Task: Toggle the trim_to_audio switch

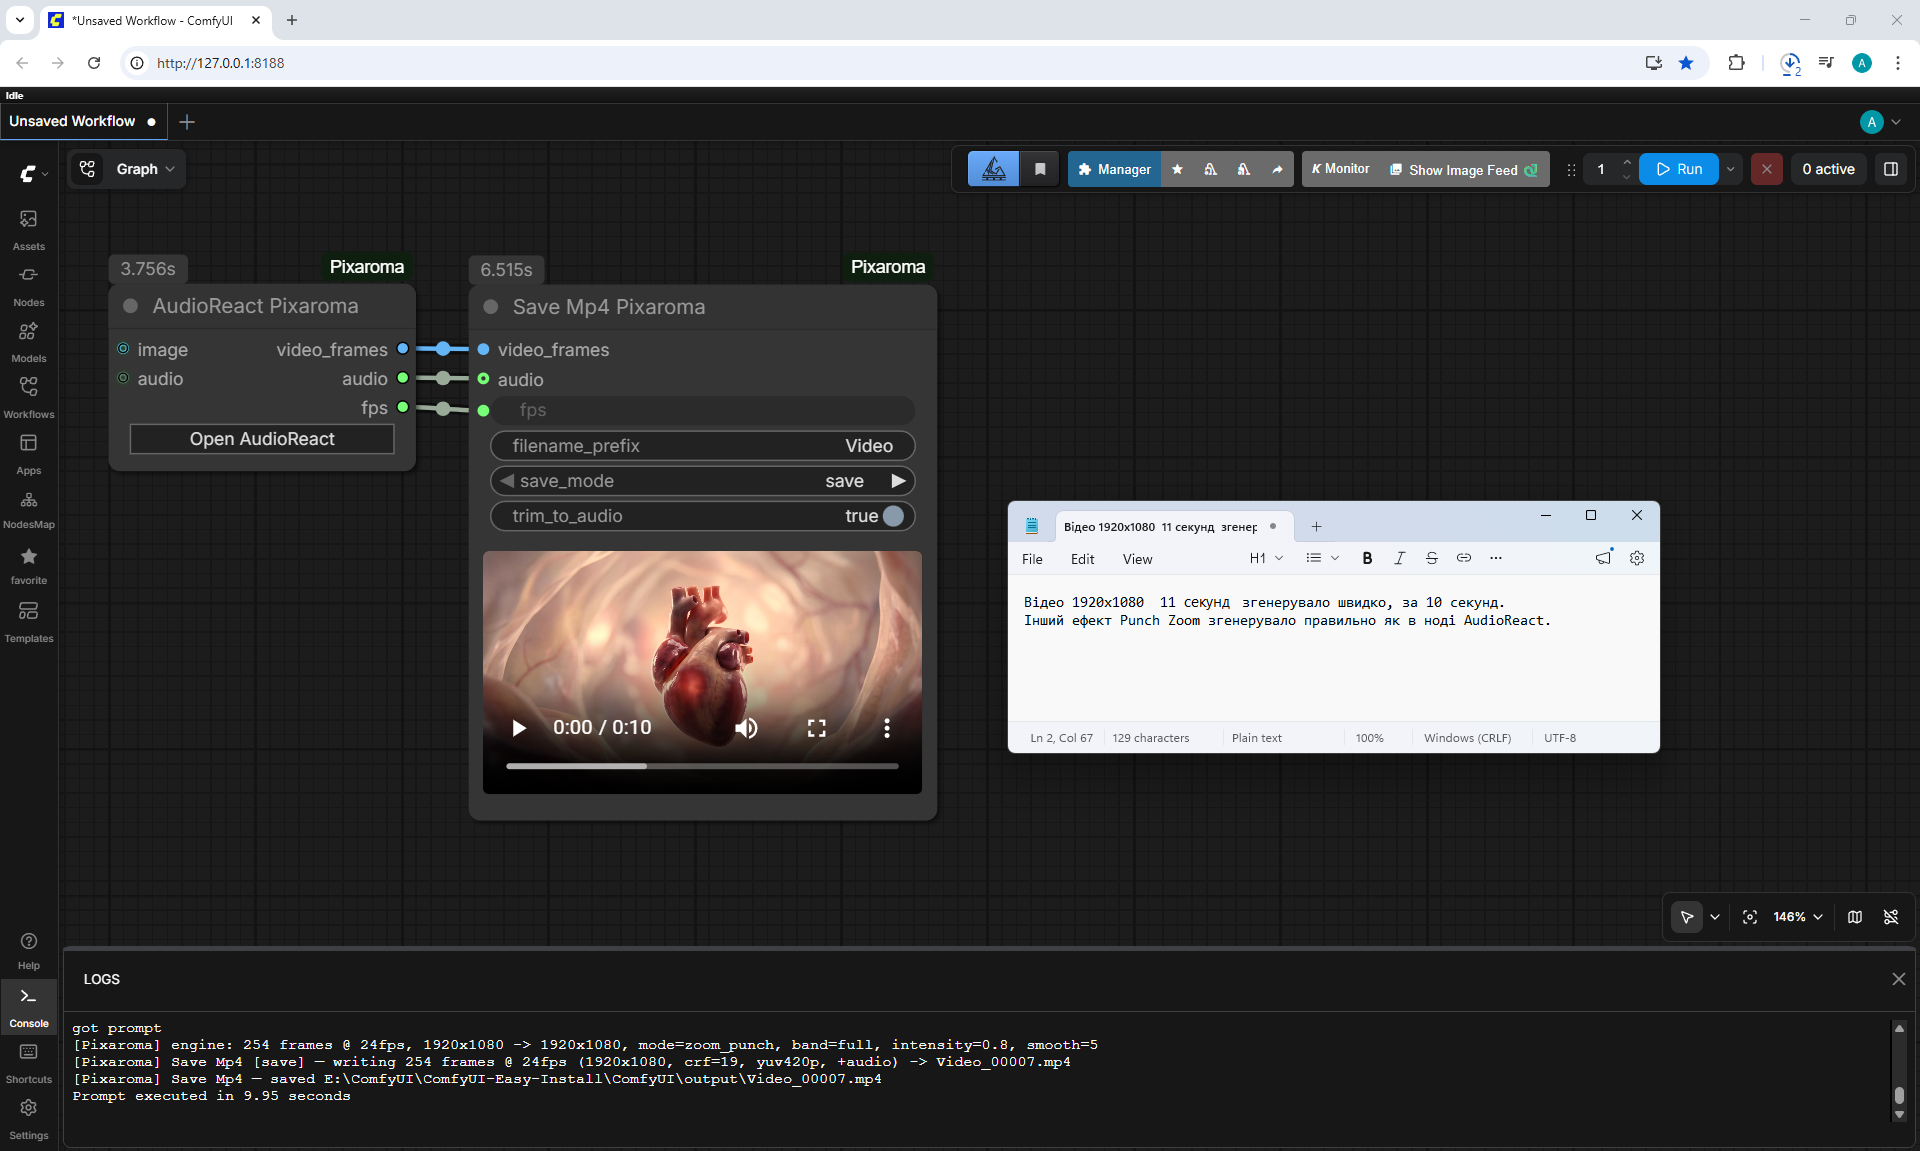Action: coord(893,516)
